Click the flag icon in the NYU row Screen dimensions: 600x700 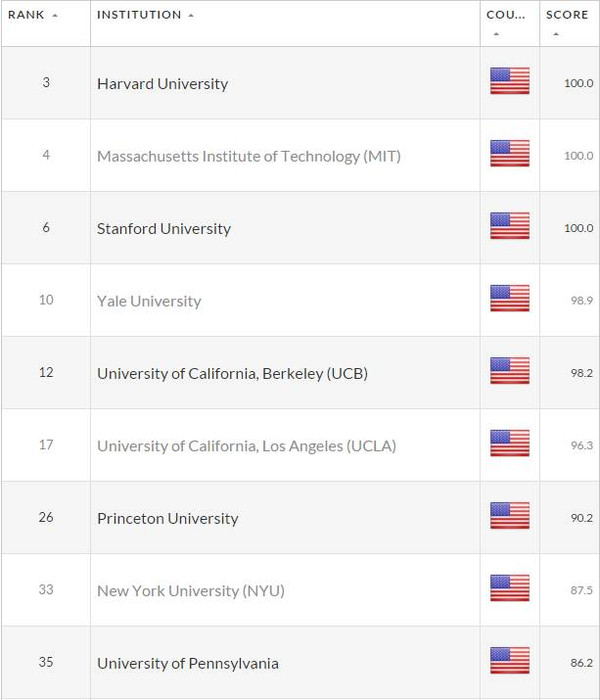pos(509,588)
